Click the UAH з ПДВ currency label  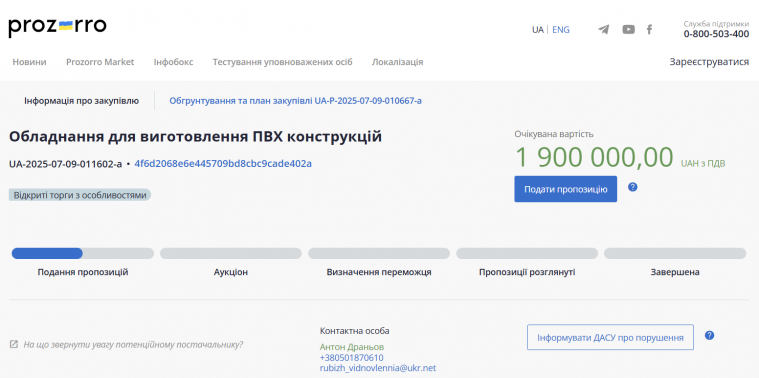point(703,163)
